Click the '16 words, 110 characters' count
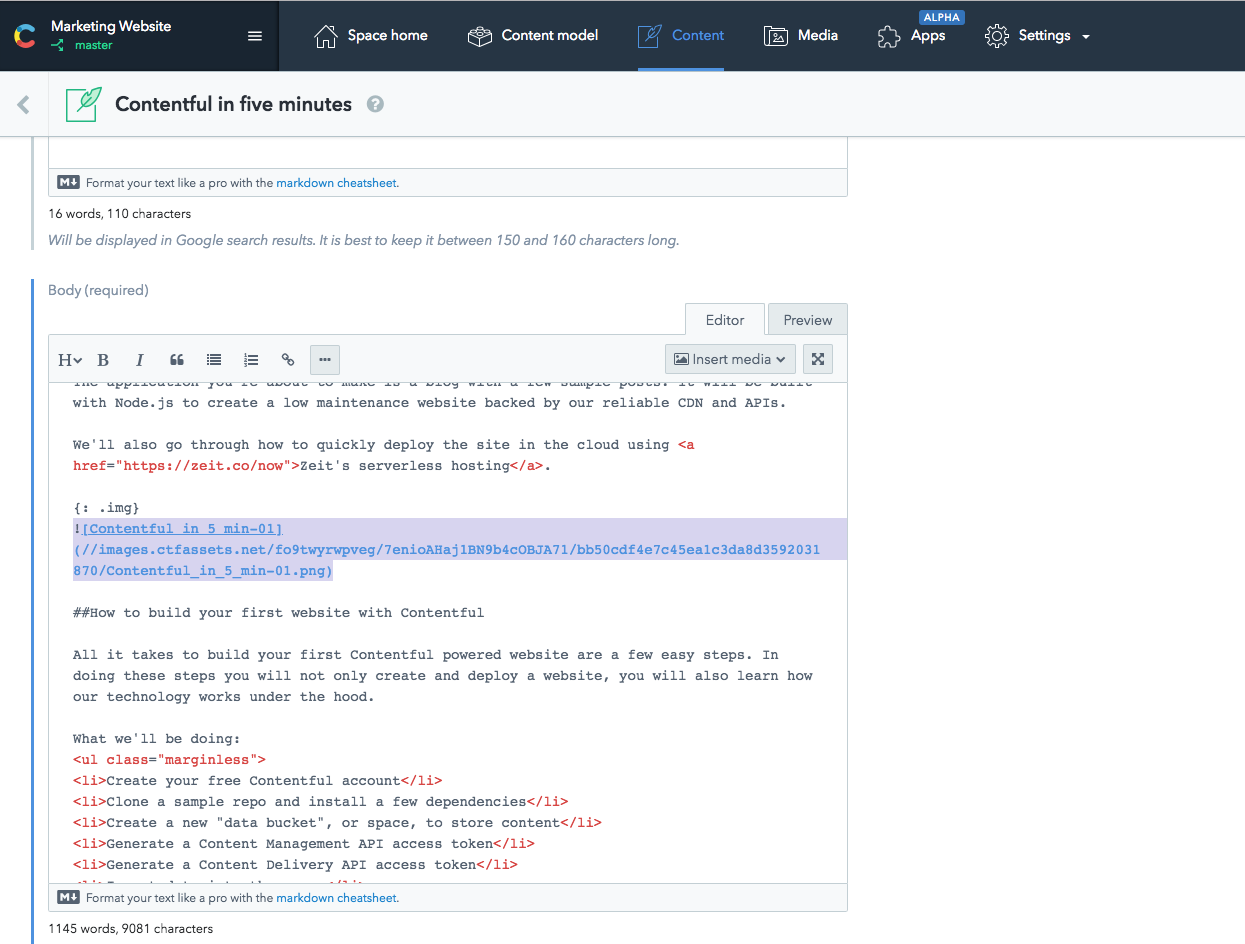Viewport: 1245px width, 944px height. point(119,213)
